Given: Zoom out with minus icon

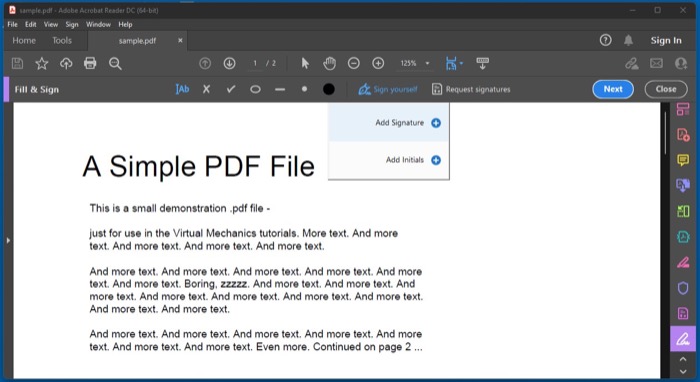Looking at the screenshot, I should [x=354, y=63].
